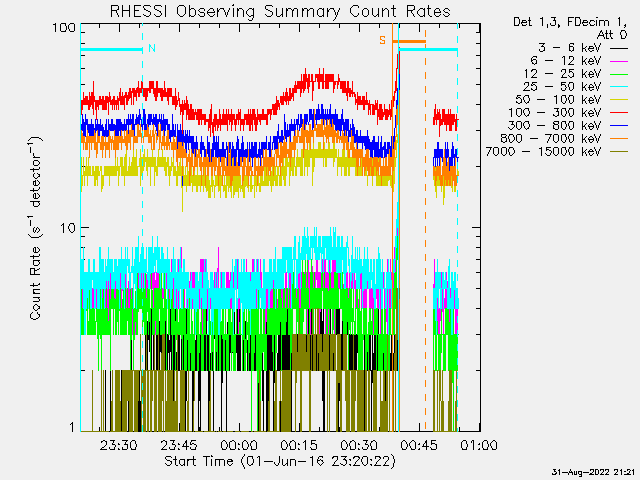Click the red line swatch for 100 - 300 keV

[619, 113]
